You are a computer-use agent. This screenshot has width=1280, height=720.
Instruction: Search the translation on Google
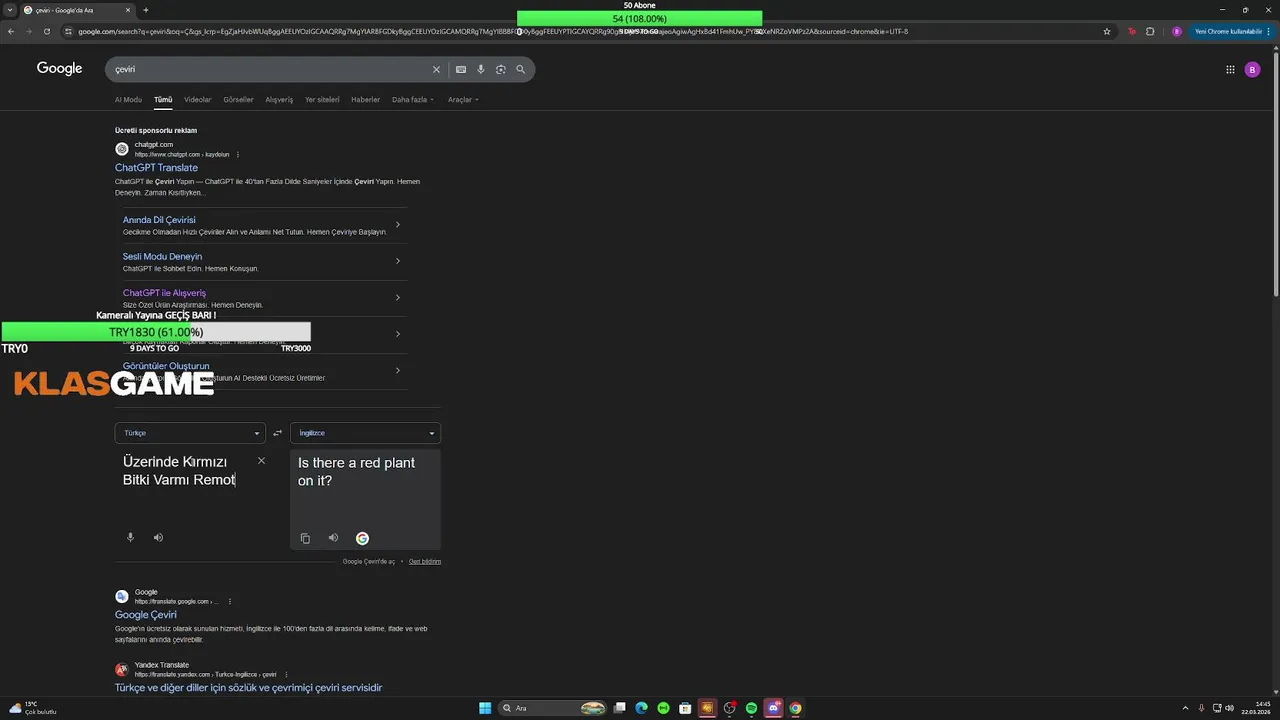tap(362, 538)
